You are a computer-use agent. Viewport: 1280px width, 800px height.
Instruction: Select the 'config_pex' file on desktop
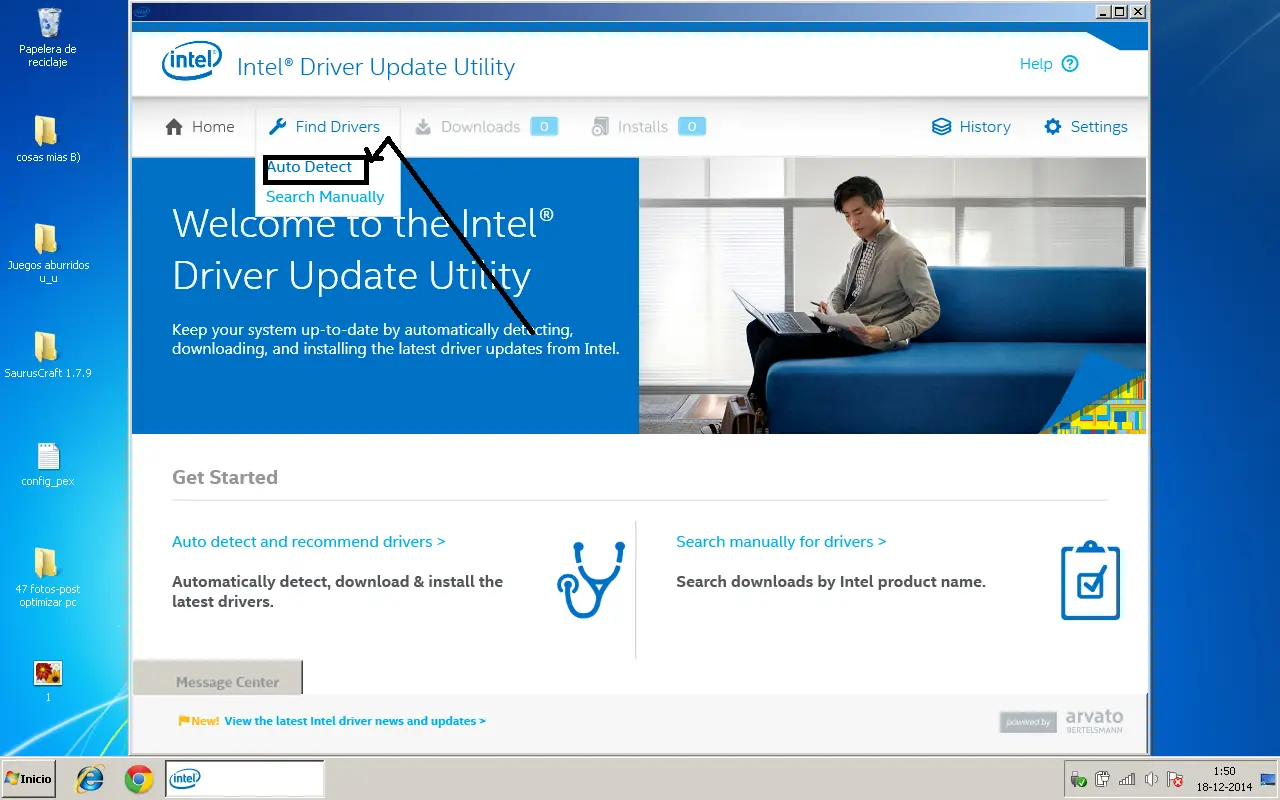[x=48, y=464]
